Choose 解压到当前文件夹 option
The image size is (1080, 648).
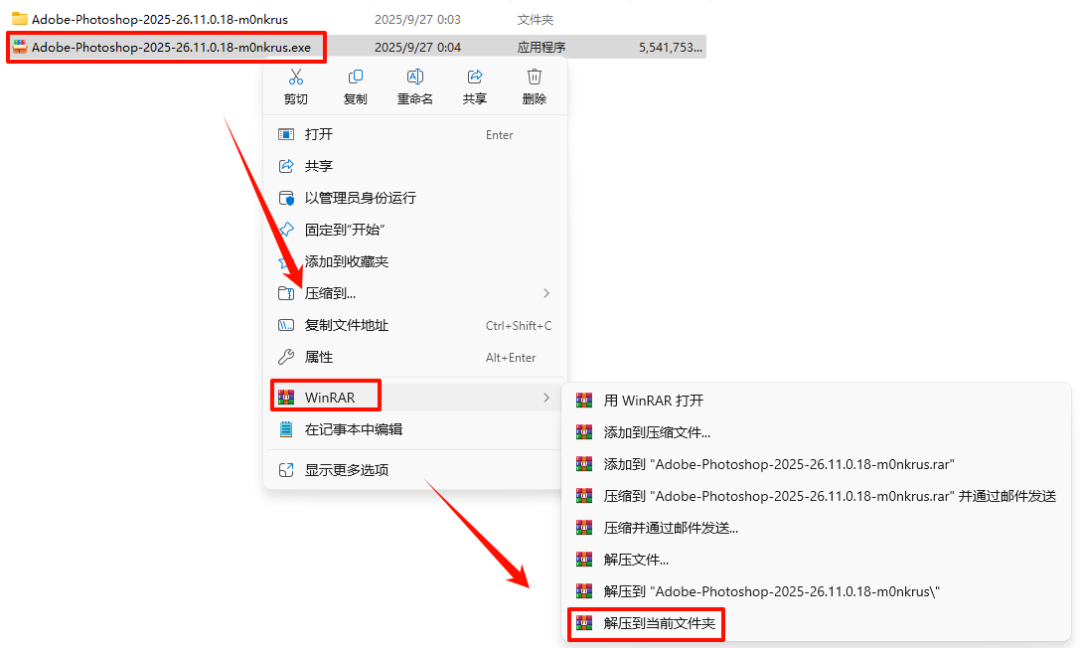816,624
